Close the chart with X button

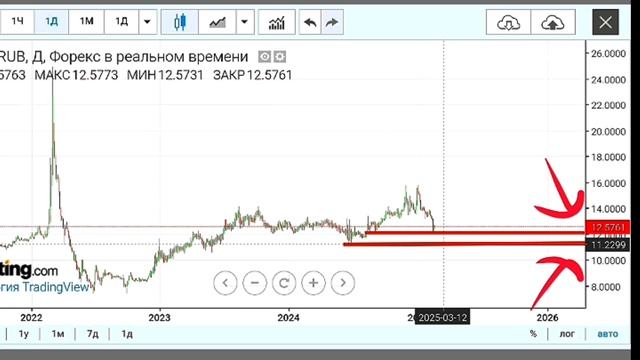[x=605, y=22]
